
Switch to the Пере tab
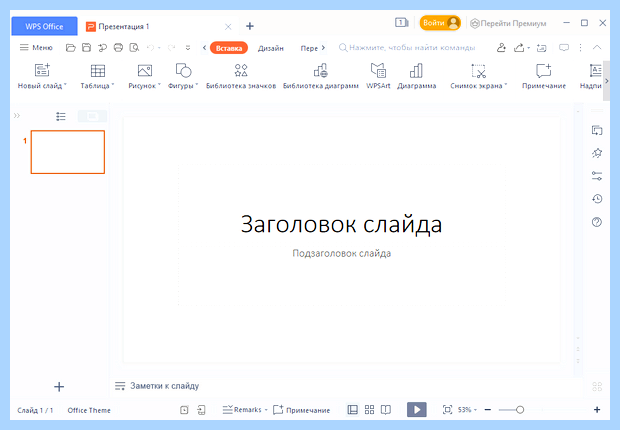pos(309,48)
